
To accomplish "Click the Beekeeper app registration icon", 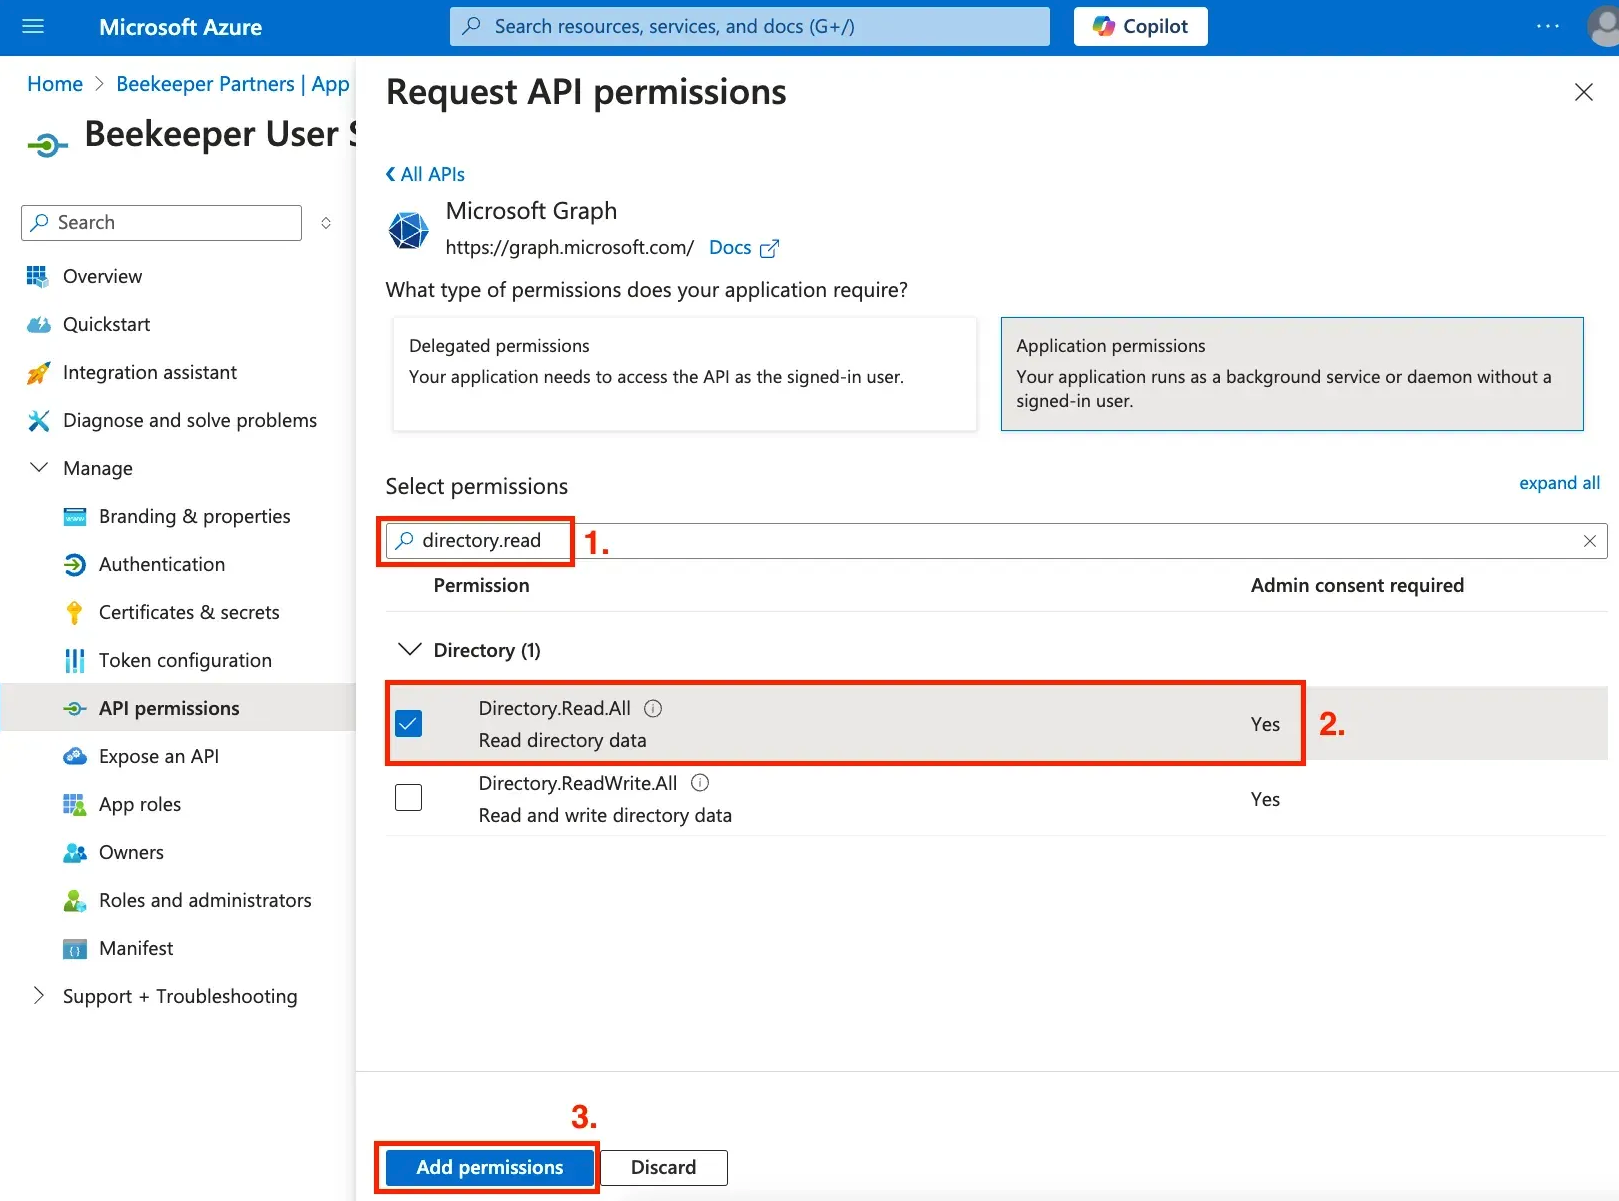I will click(x=48, y=147).
